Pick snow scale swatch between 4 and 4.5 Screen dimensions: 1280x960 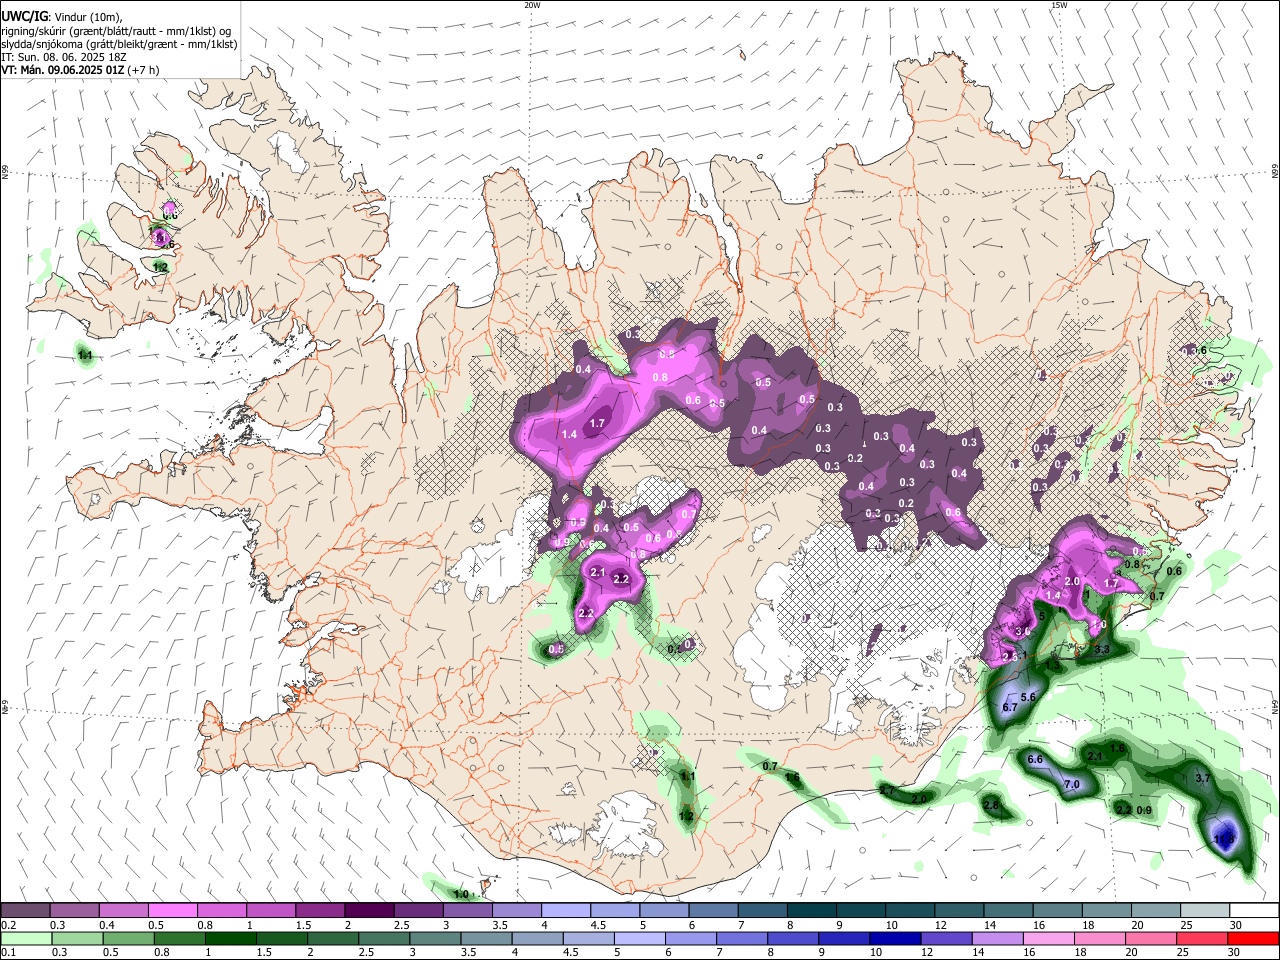(565, 911)
